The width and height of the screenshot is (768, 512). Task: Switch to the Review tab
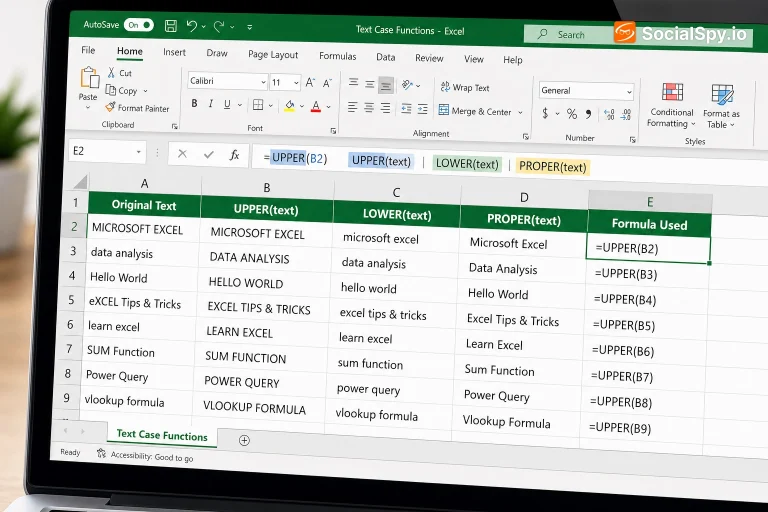(429, 58)
